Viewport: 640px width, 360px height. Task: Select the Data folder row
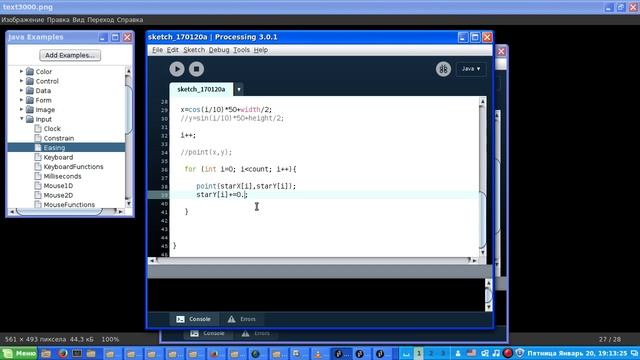[39, 91]
